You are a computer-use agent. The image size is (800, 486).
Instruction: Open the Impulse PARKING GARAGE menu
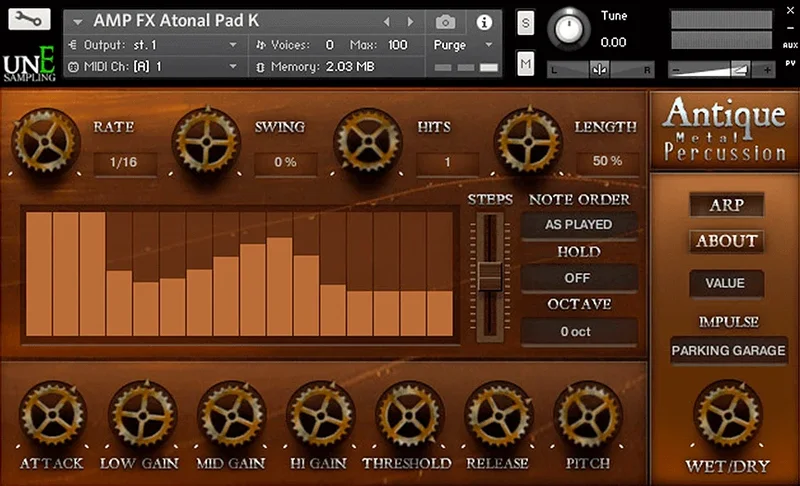coord(729,350)
